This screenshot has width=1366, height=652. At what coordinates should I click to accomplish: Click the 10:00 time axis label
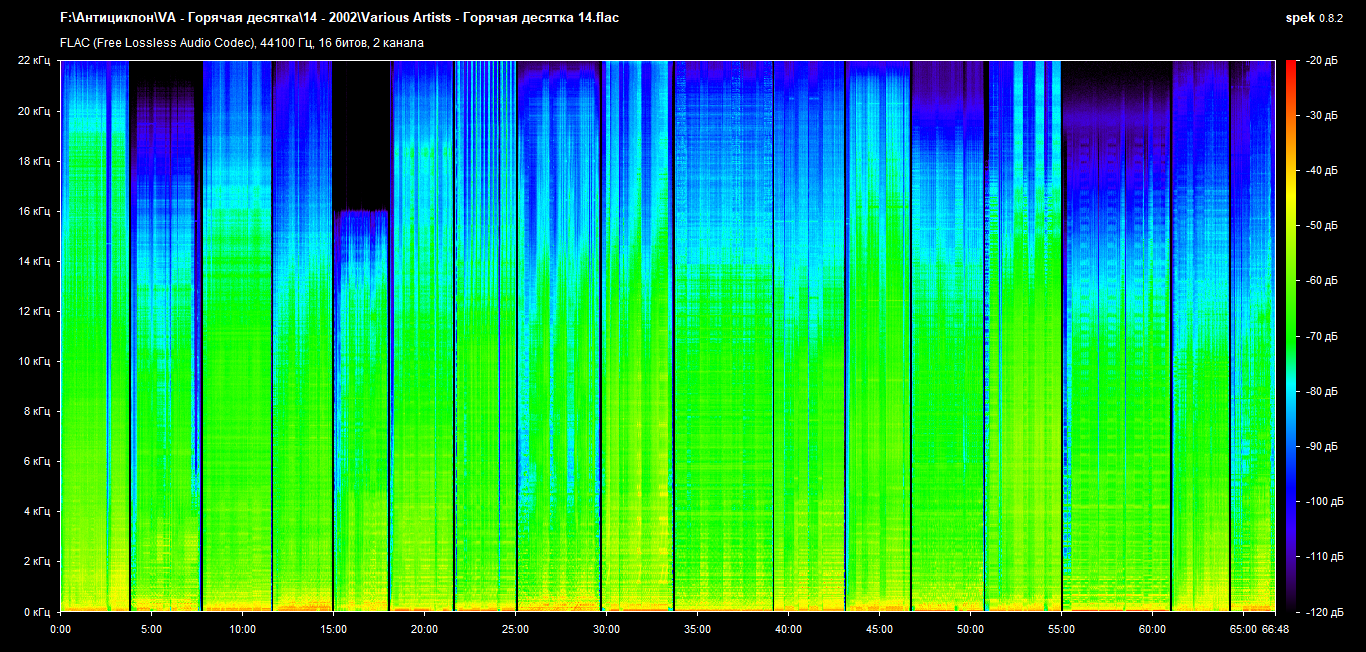point(242,630)
